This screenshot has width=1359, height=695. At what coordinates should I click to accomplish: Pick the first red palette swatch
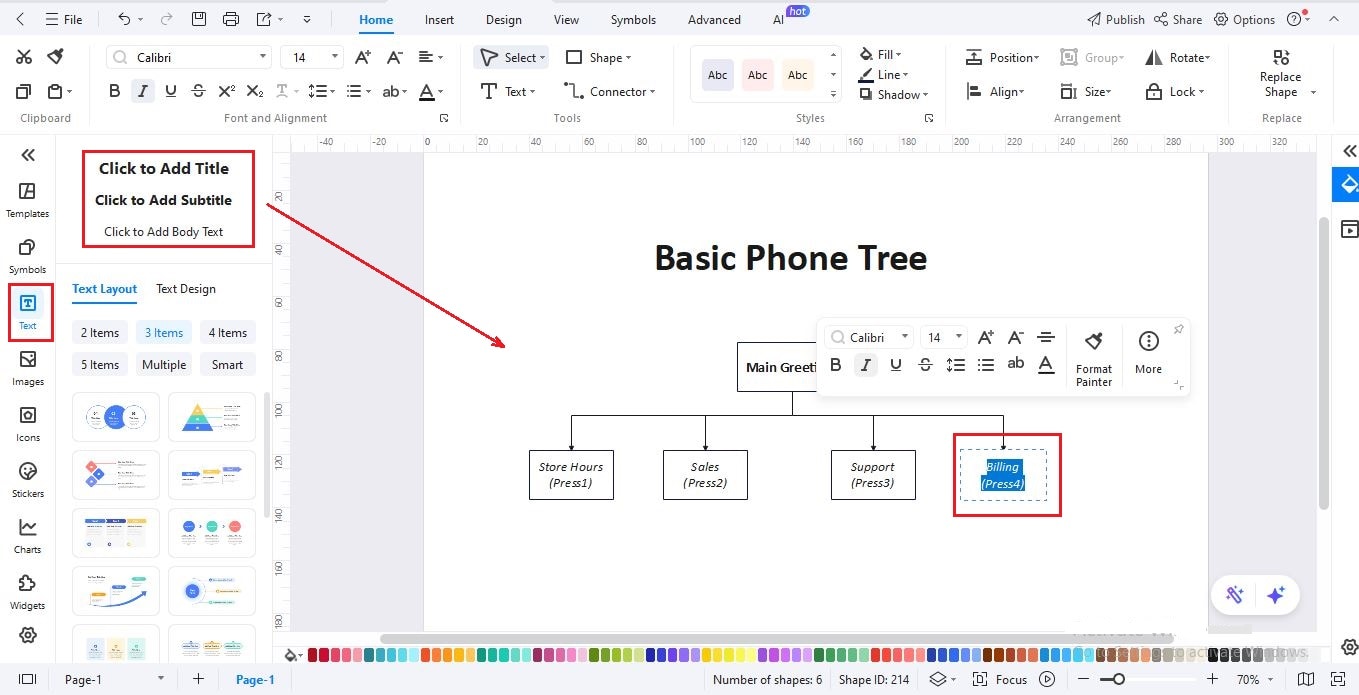tap(313, 655)
